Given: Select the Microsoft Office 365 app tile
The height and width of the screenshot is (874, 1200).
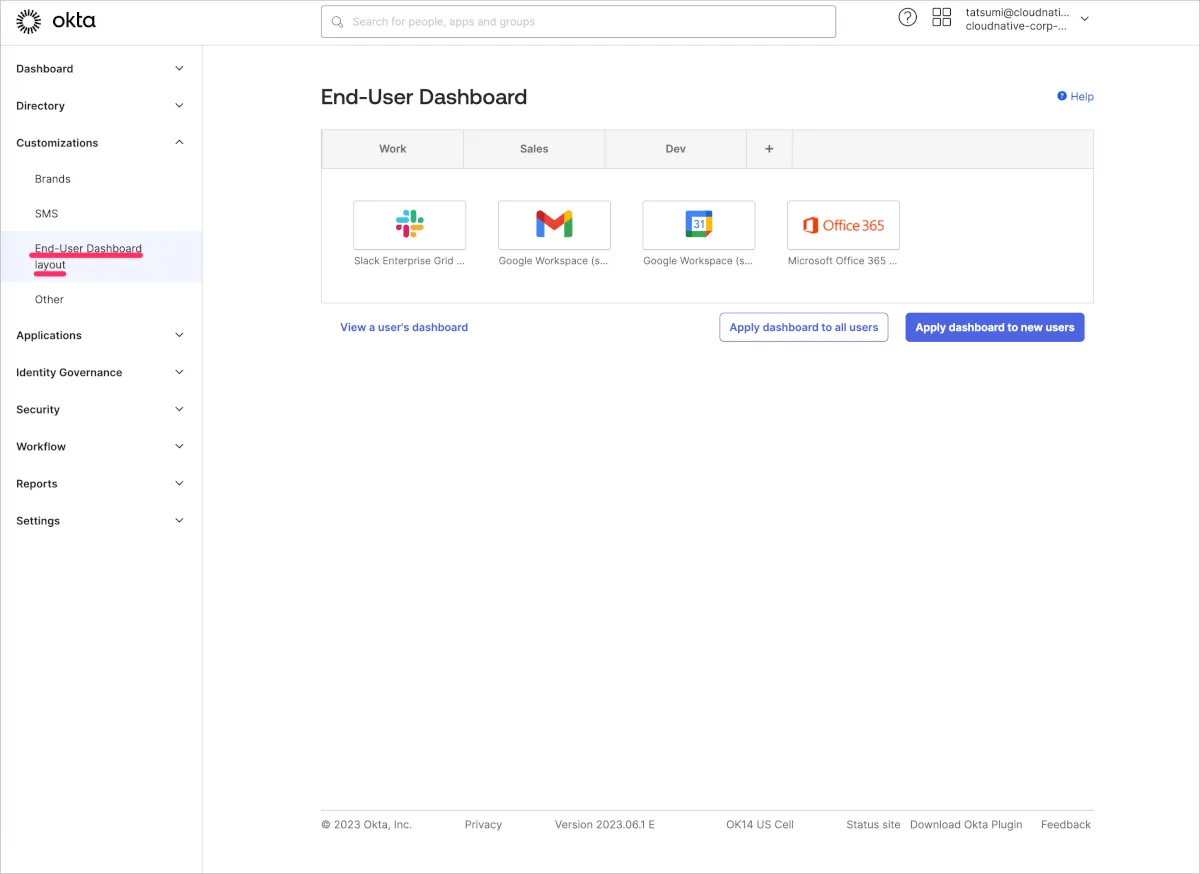Looking at the screenshot, I should pos(843,225).
